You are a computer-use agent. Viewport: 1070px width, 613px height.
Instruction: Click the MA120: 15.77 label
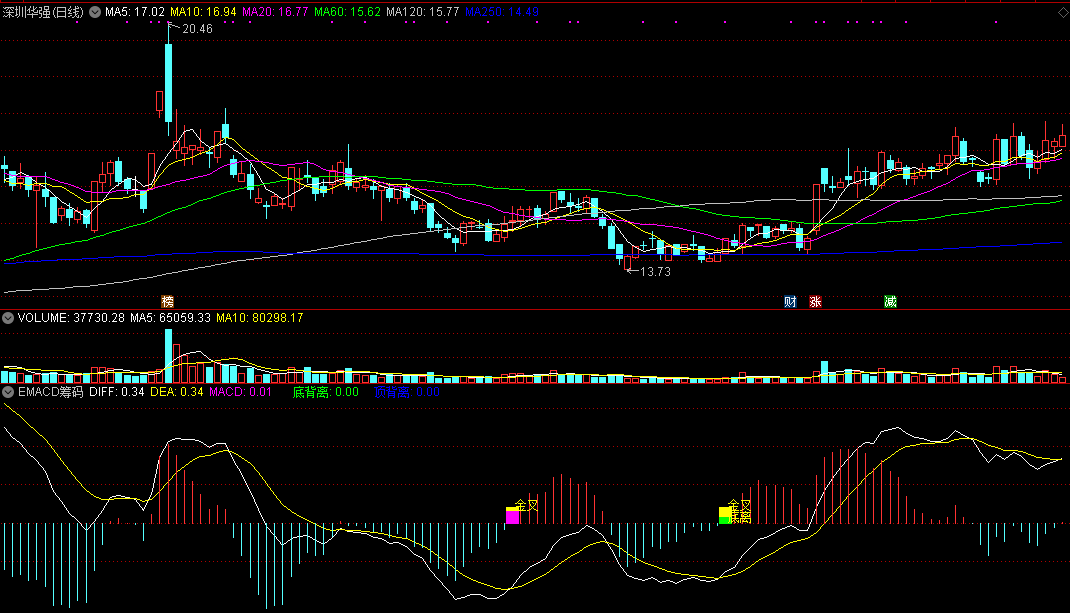click(422, 12)
